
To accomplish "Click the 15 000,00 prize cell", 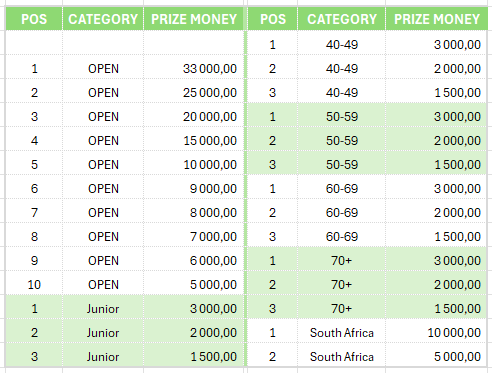I will (x=194, y=141).
